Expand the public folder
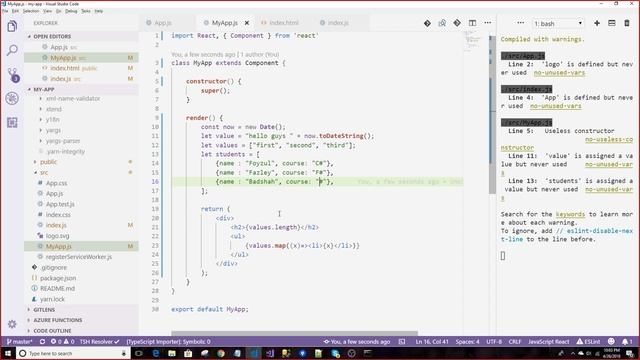 [x=48, y=162]
